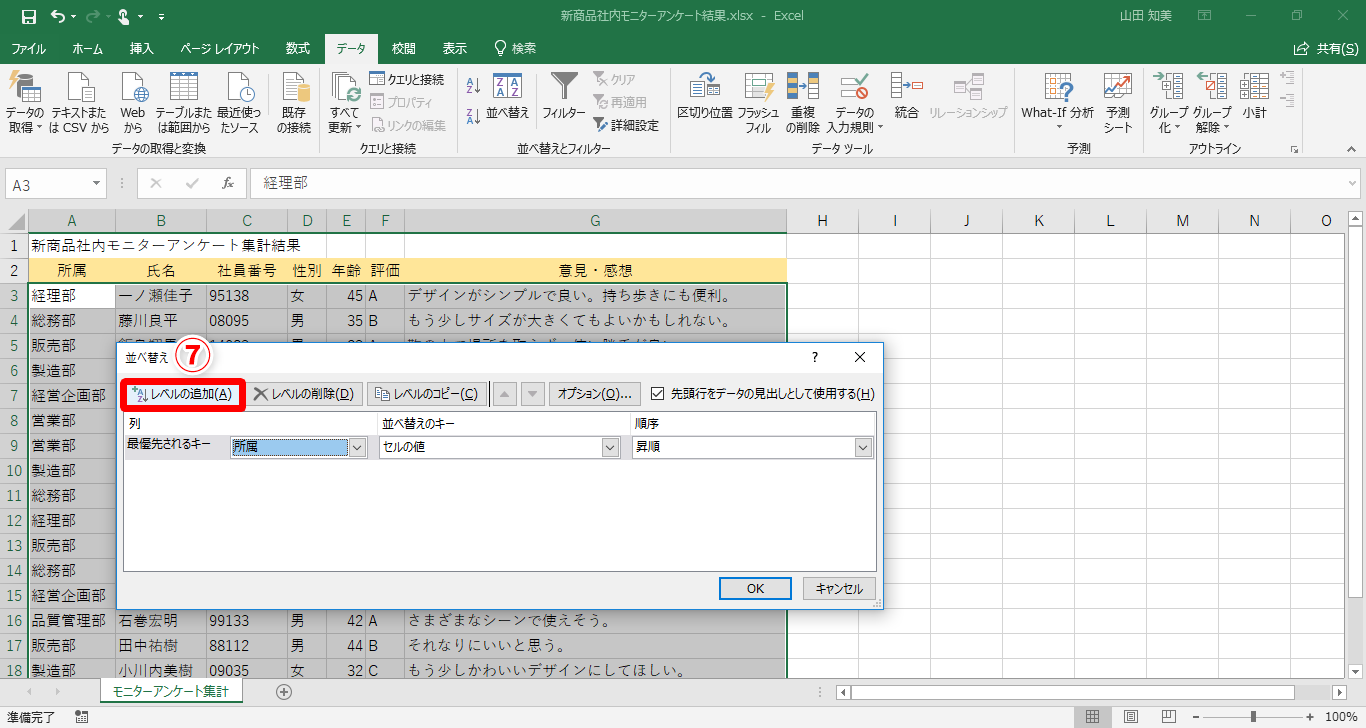
Task: Click 既存の接続 icon
Action: [x=294, y=89]
